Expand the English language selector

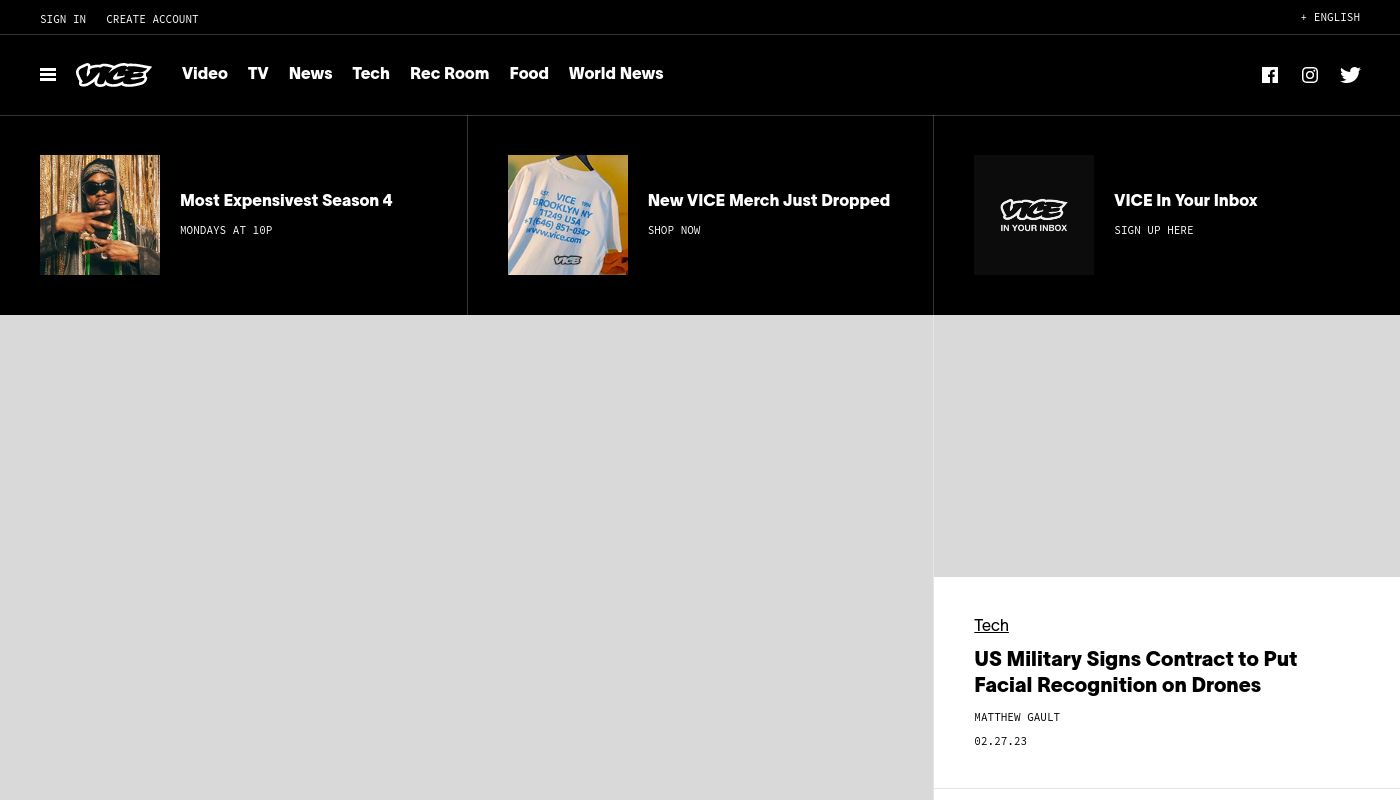(1330, 17)
